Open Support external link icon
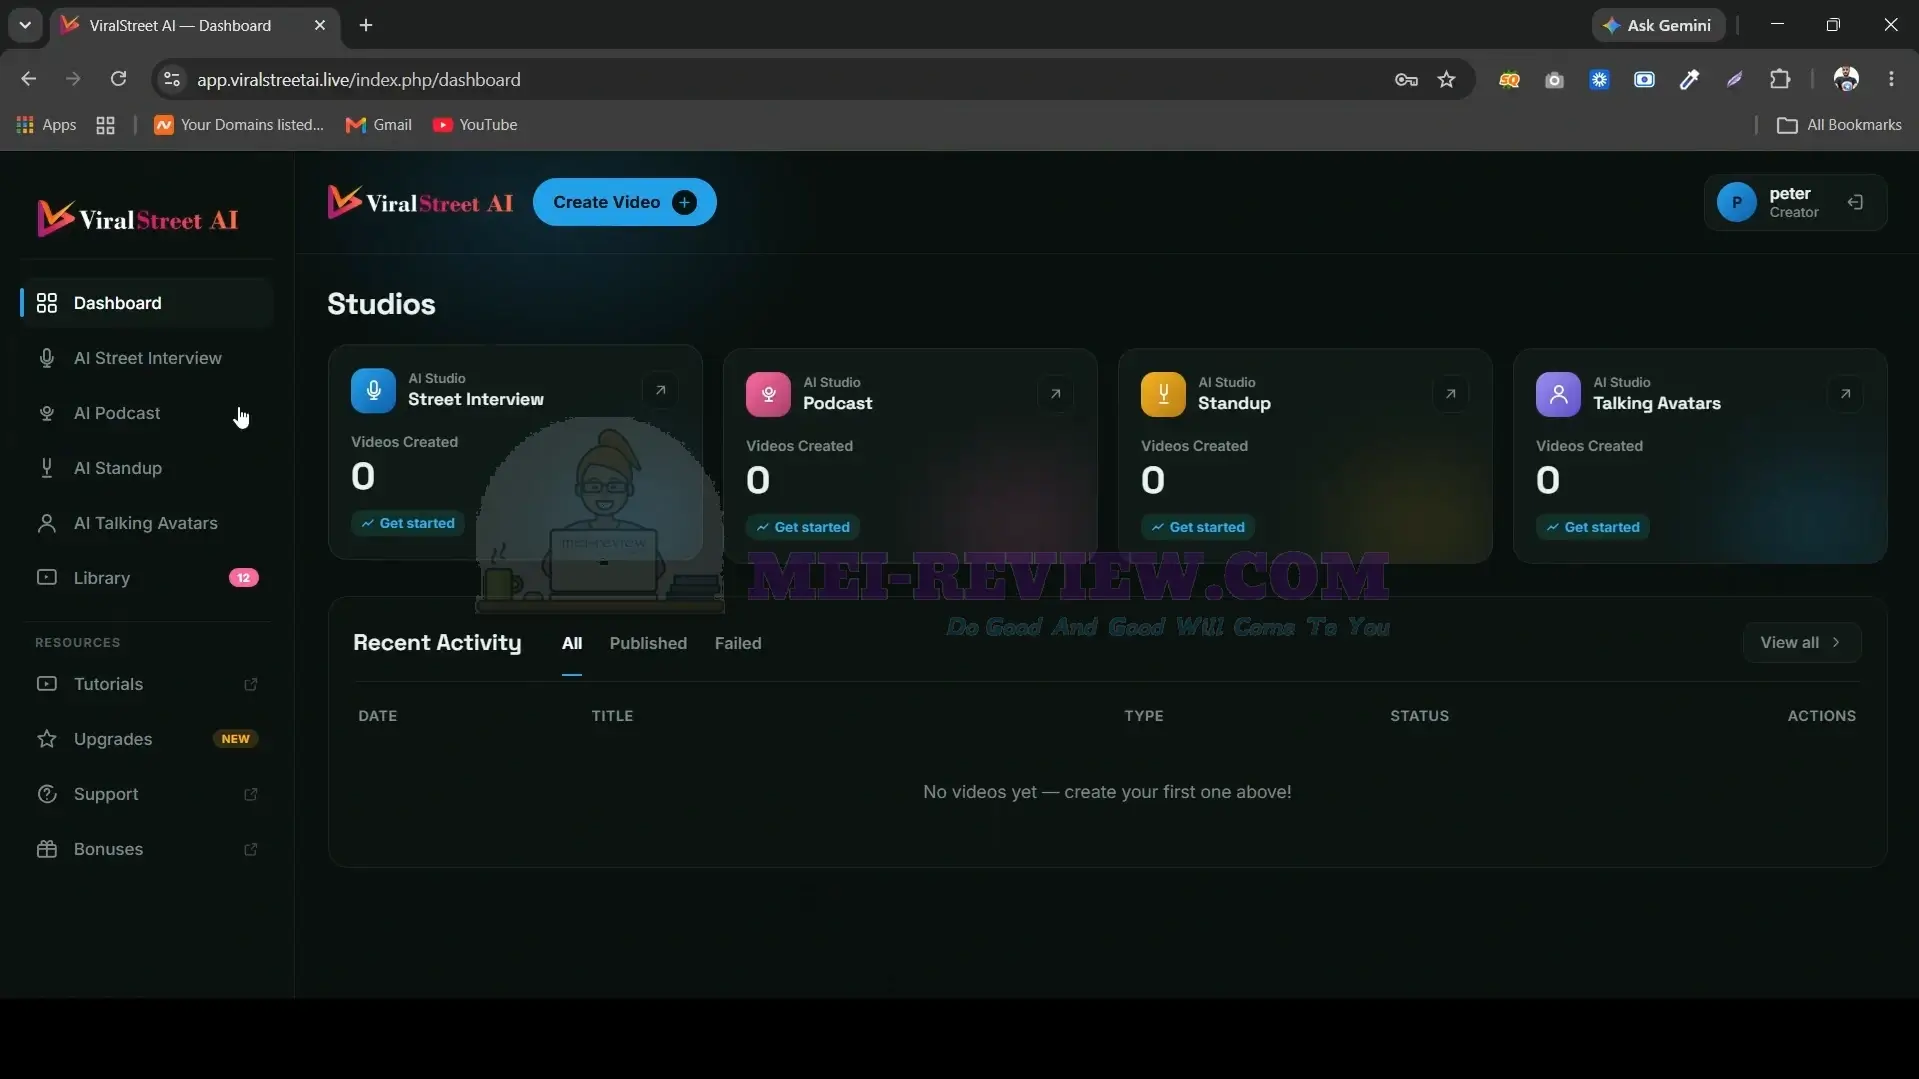This screenshot has width=1919, height=1079. [x=251, y=794]
